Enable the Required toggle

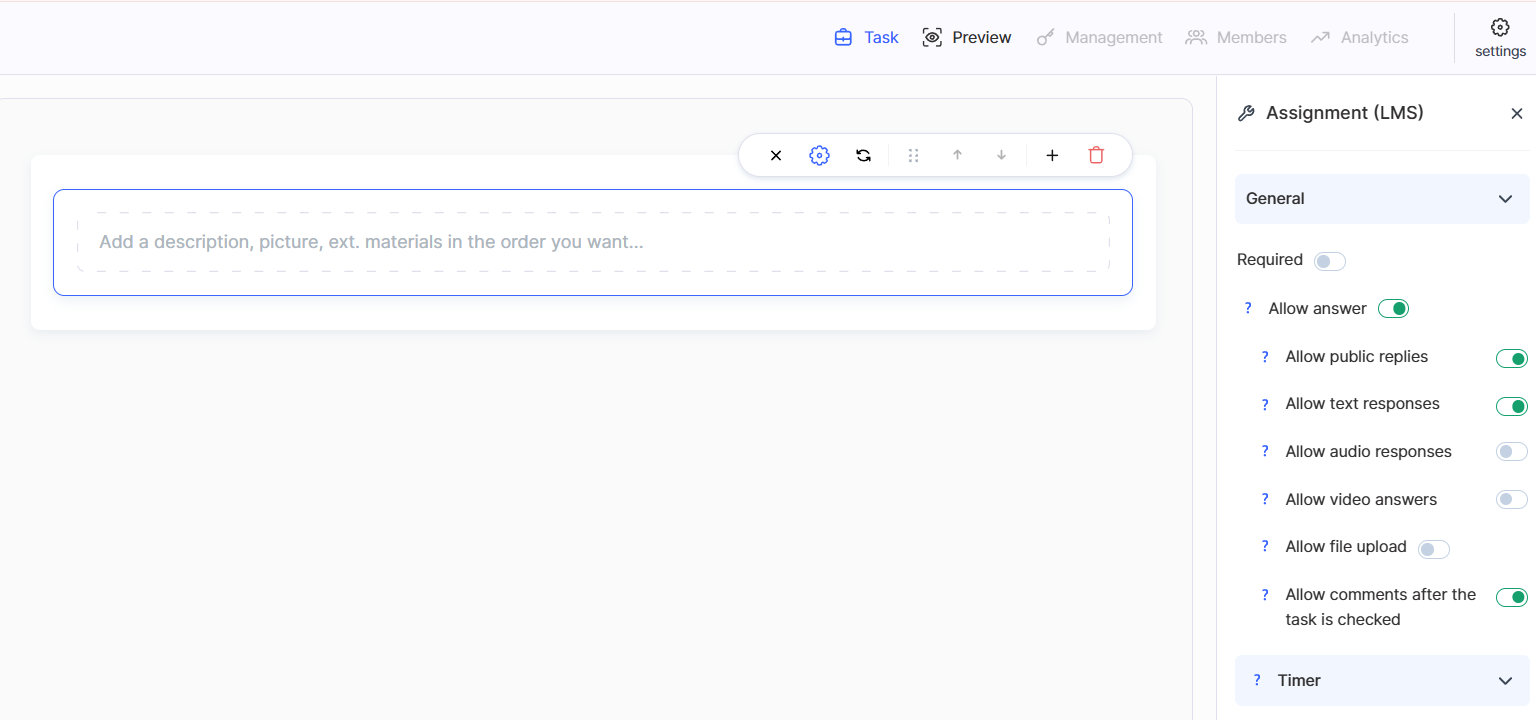coord(1329,261)
